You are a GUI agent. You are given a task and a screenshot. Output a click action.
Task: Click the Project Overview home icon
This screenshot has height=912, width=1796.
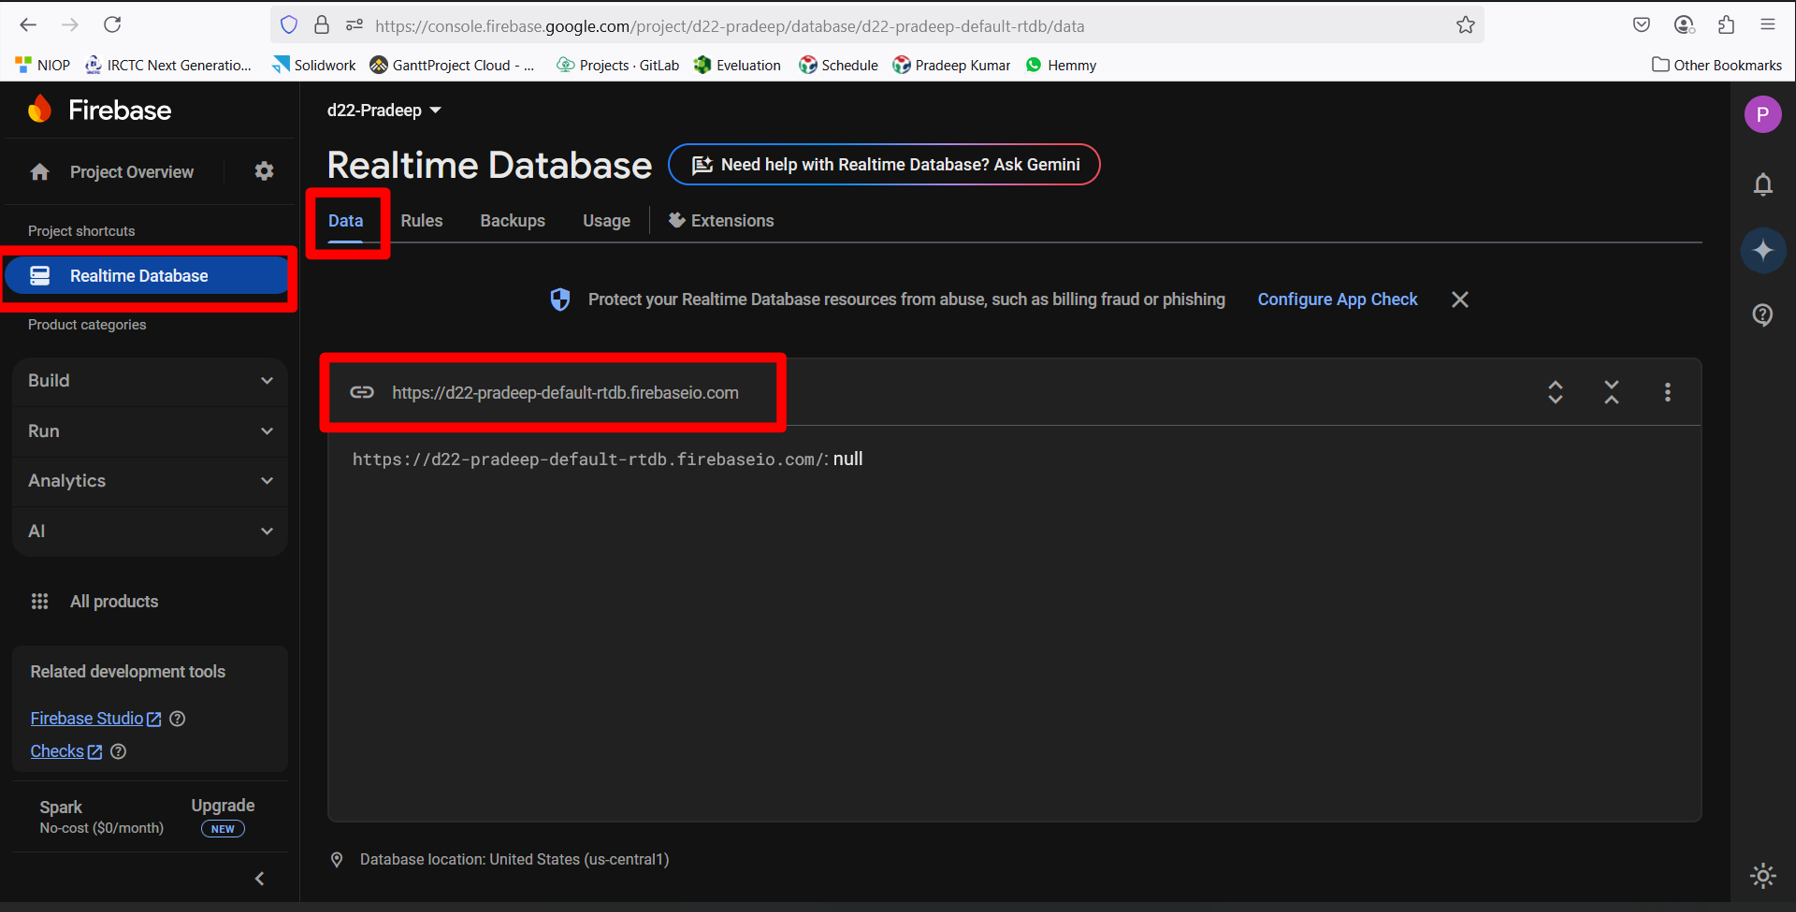coord(40,172)
